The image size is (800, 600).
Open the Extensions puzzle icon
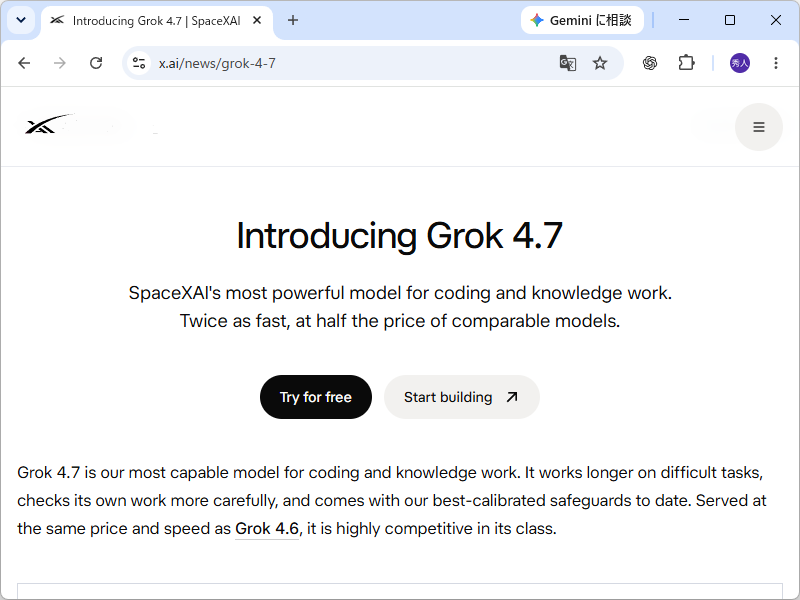pyautogui.click(x=686, y=63)
